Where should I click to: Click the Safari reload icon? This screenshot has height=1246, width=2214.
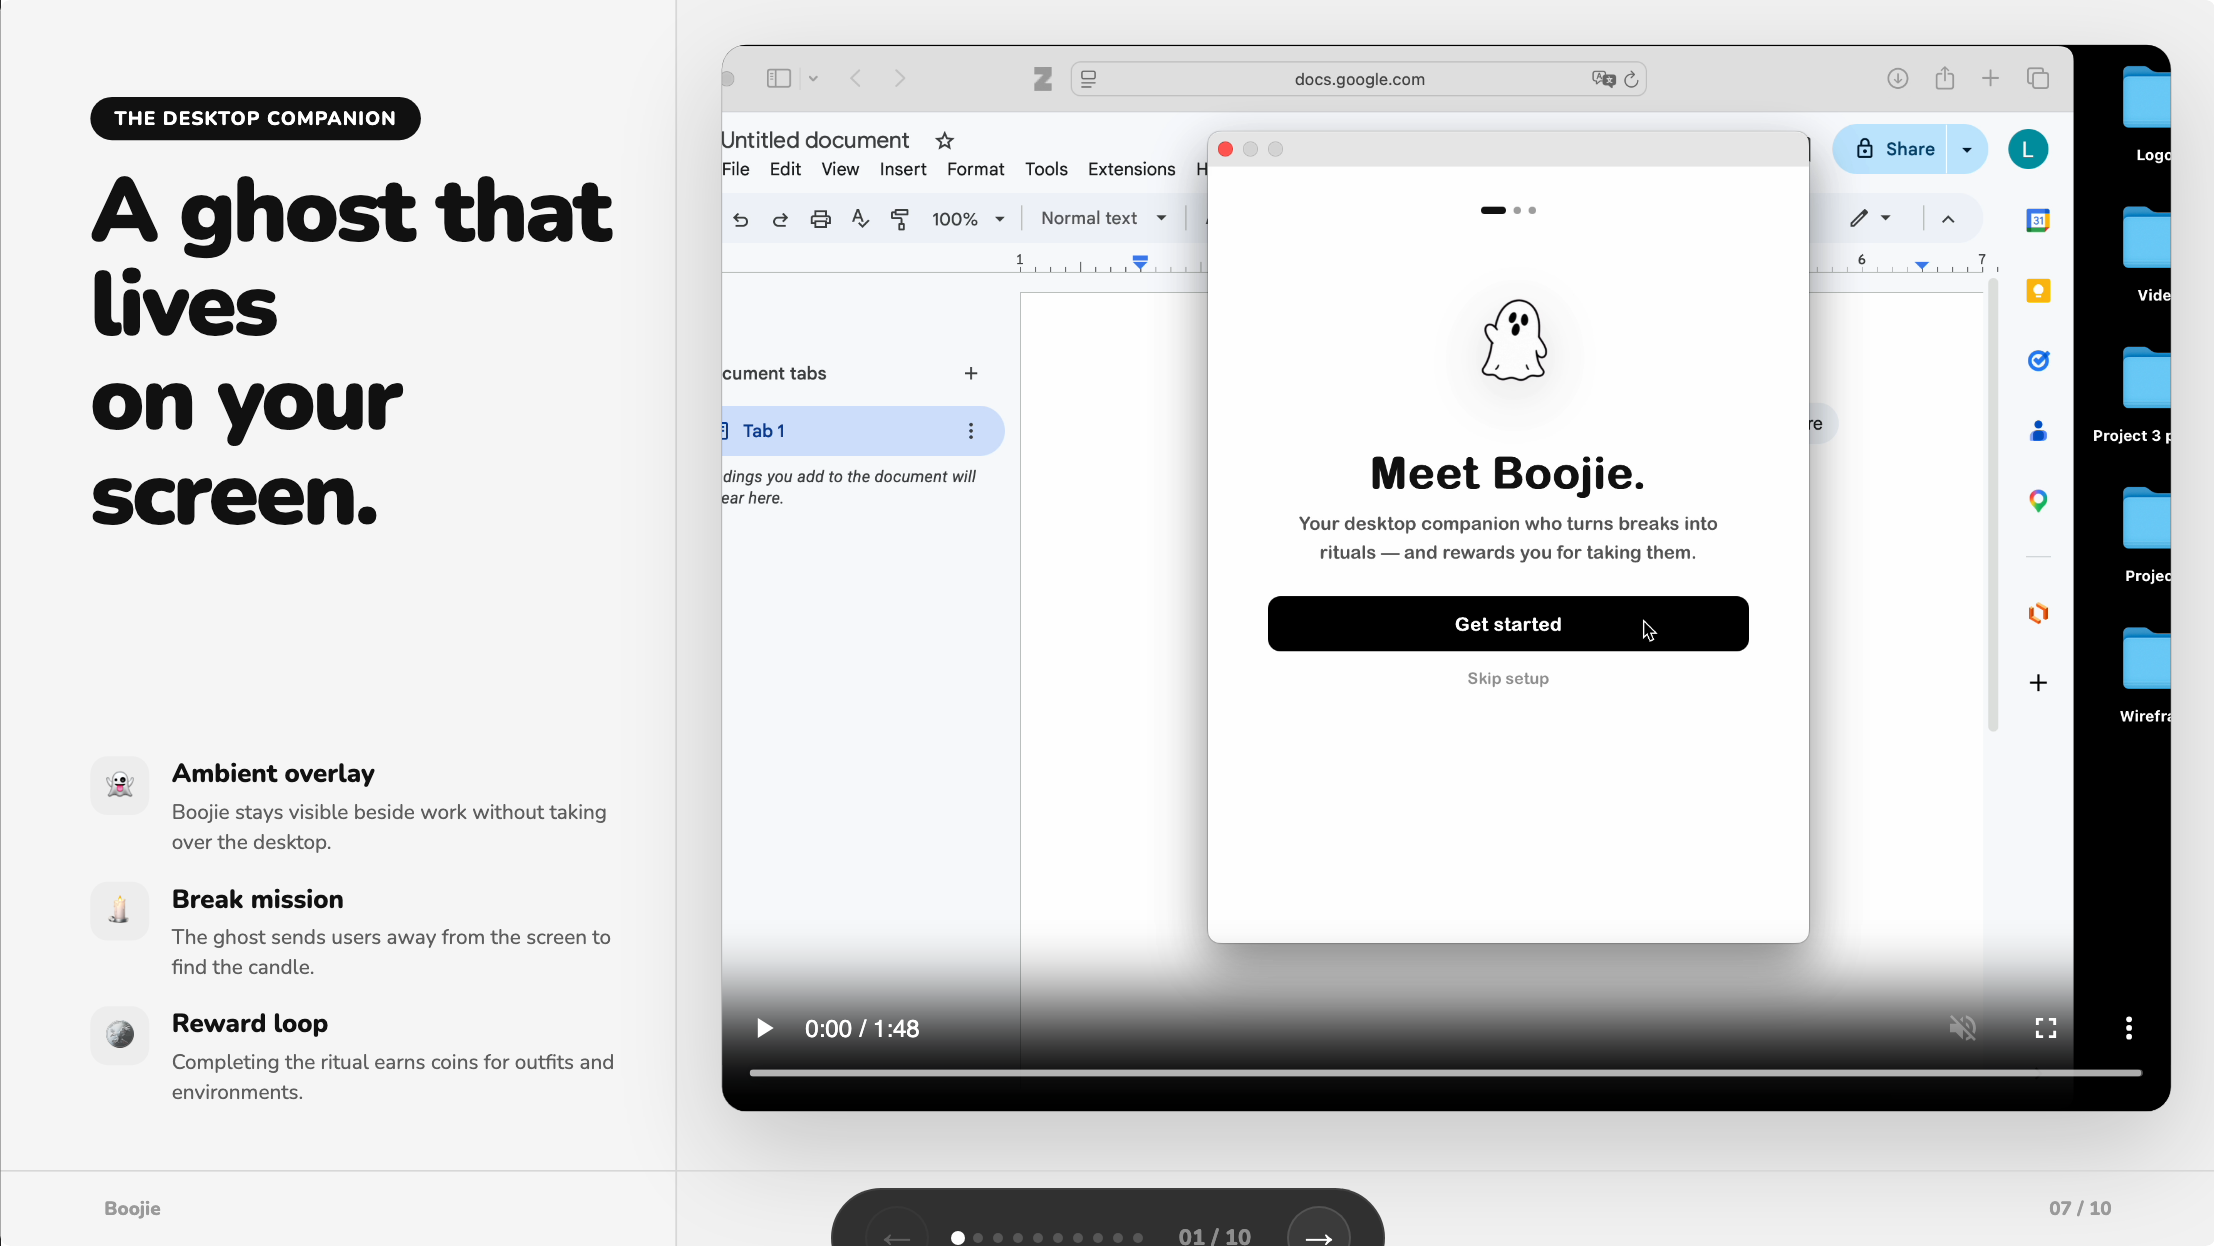tap(1631, 79)
